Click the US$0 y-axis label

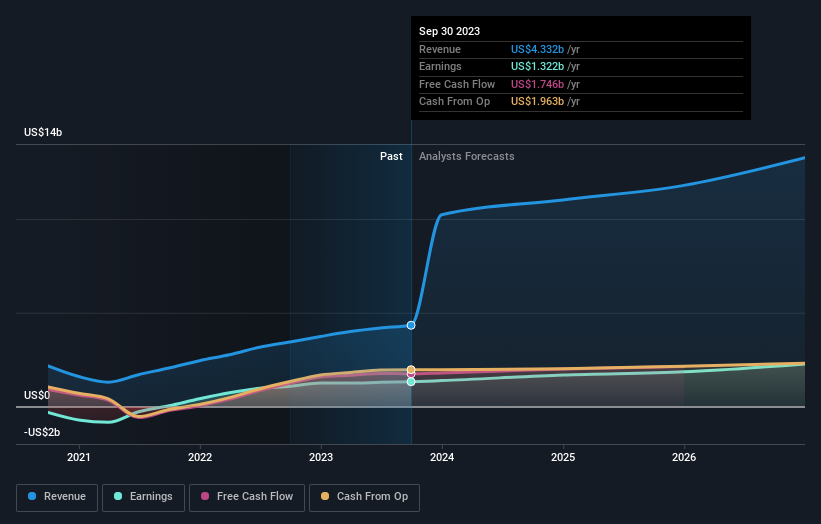coord(37,395)
